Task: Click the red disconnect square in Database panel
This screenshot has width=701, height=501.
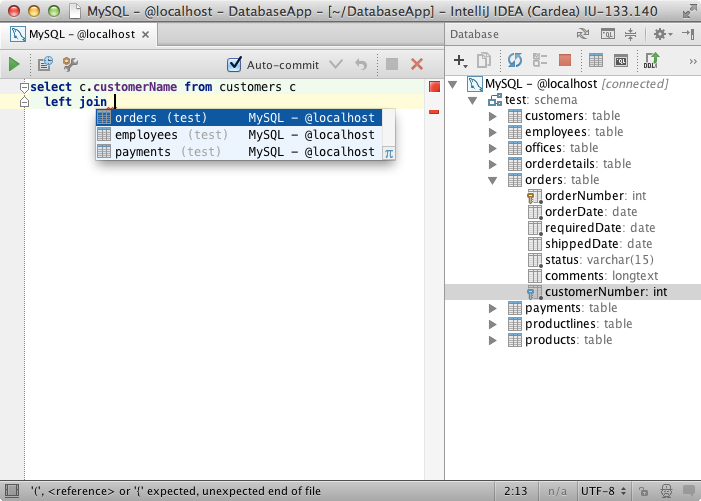Action: tap(565, 60)
